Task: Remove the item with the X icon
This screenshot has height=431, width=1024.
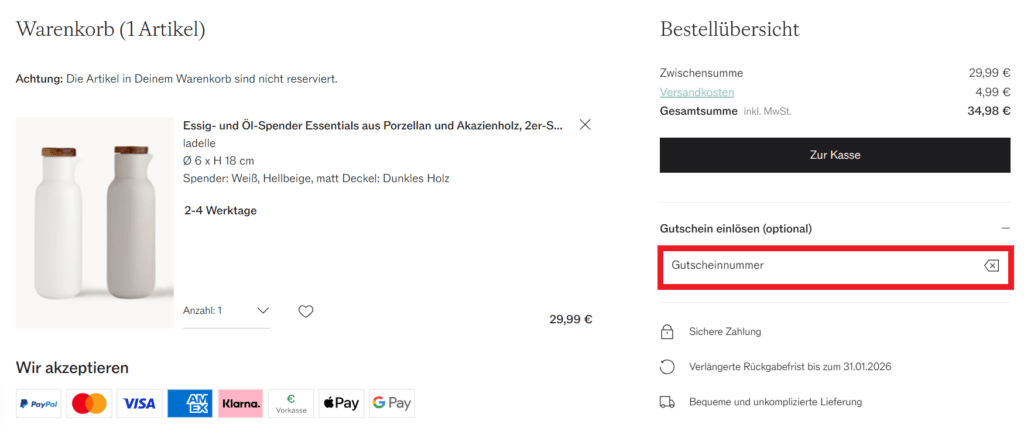Action: coord(585,125)
